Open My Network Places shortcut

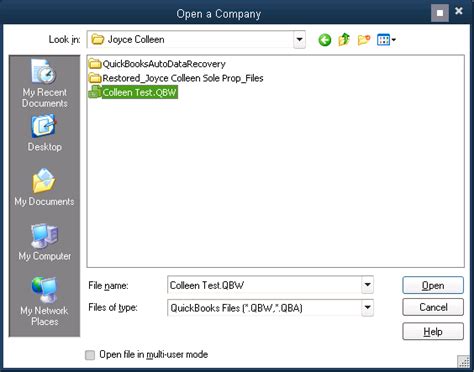coord(44,302)
